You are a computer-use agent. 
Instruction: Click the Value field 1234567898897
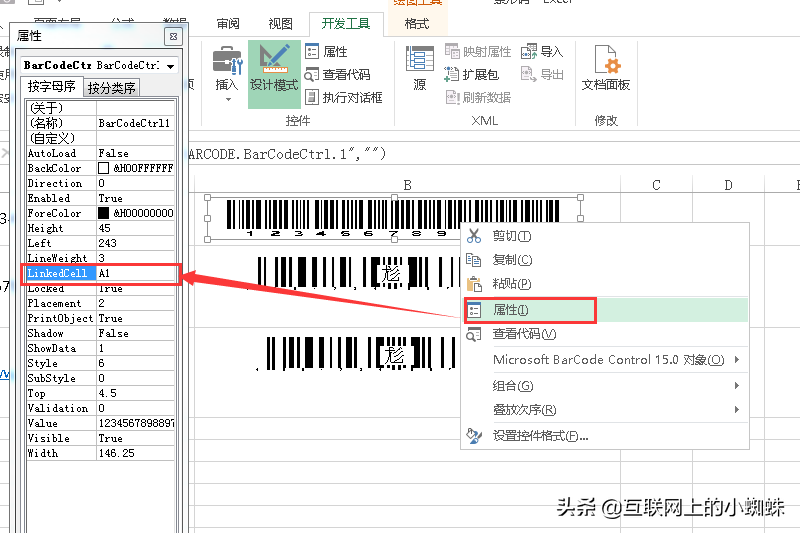pyautogui.click(x=136, y=423)
